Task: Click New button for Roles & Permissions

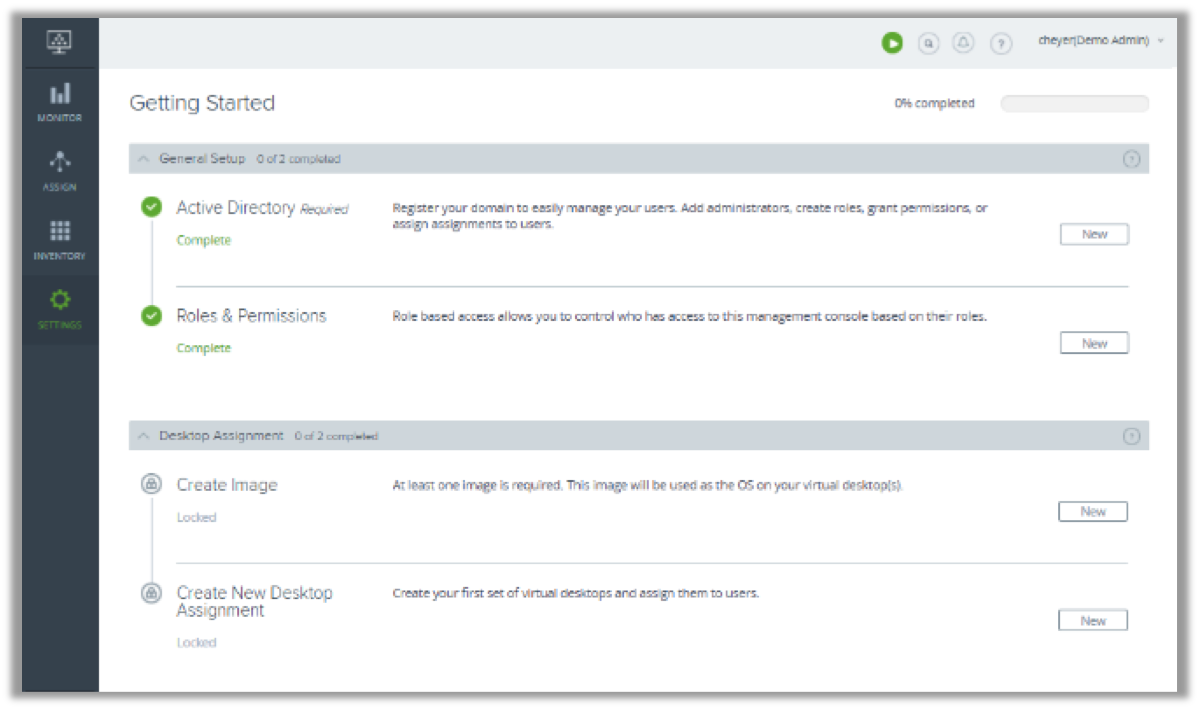Action: 1094,343
